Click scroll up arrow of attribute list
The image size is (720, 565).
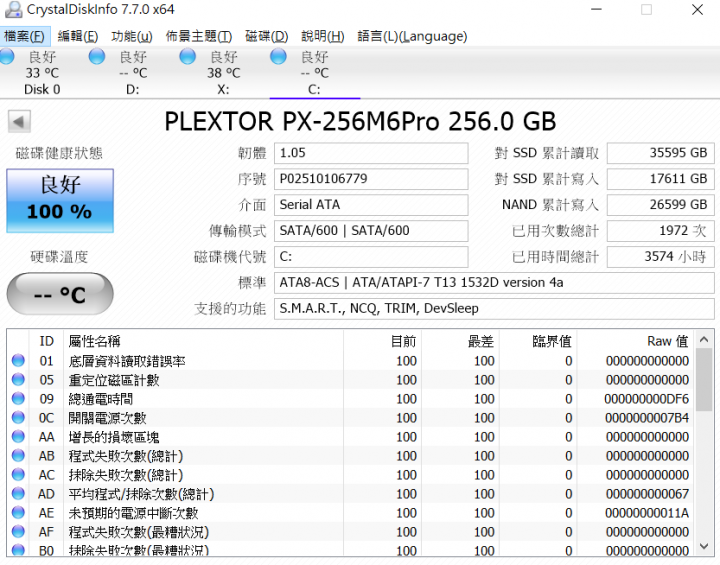point(704,339)
